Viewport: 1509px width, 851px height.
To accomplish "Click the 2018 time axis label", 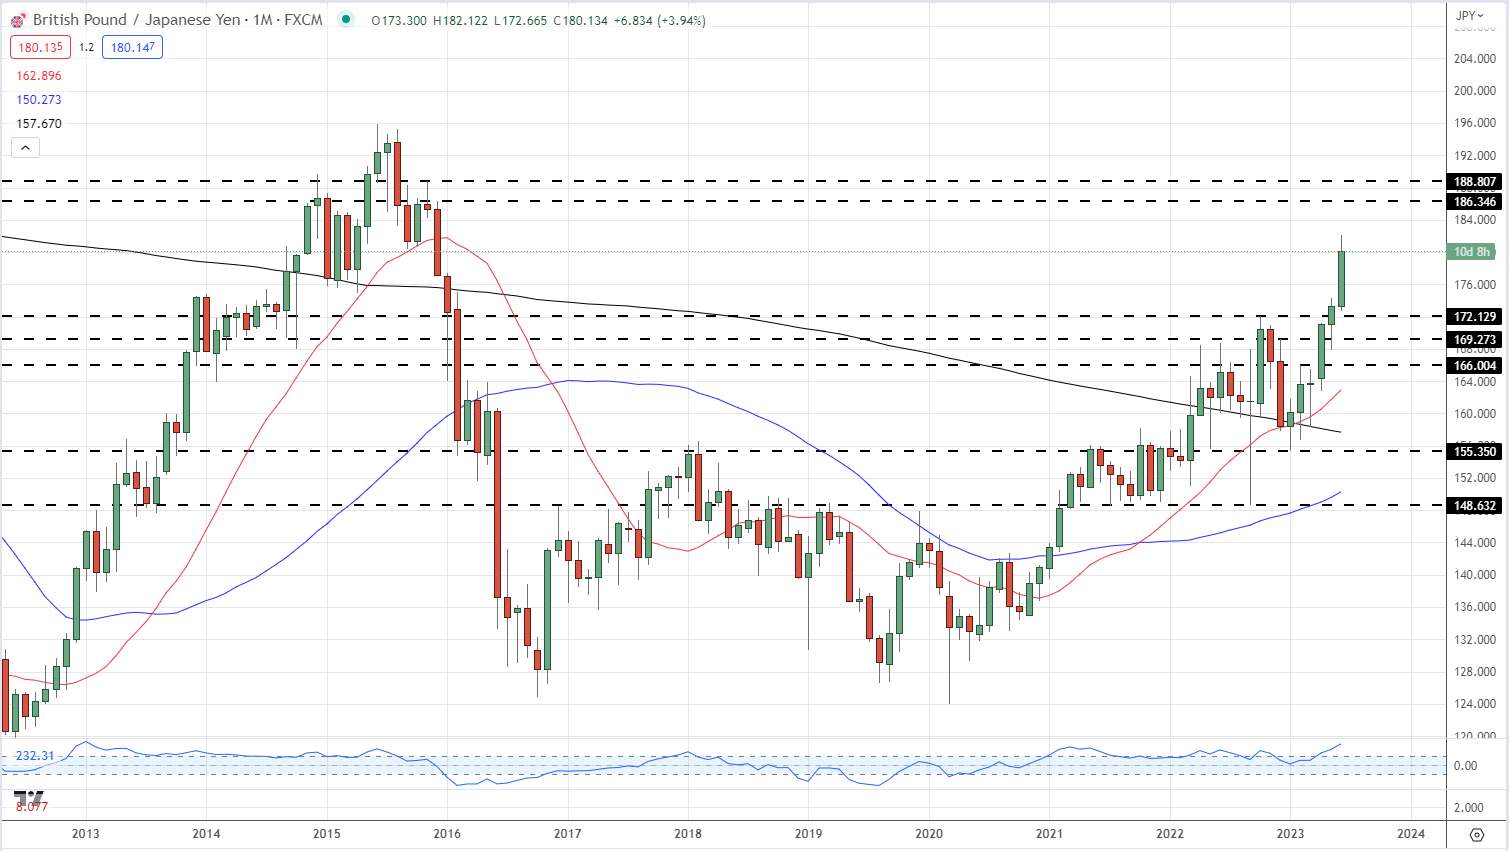I will [688, 834].
